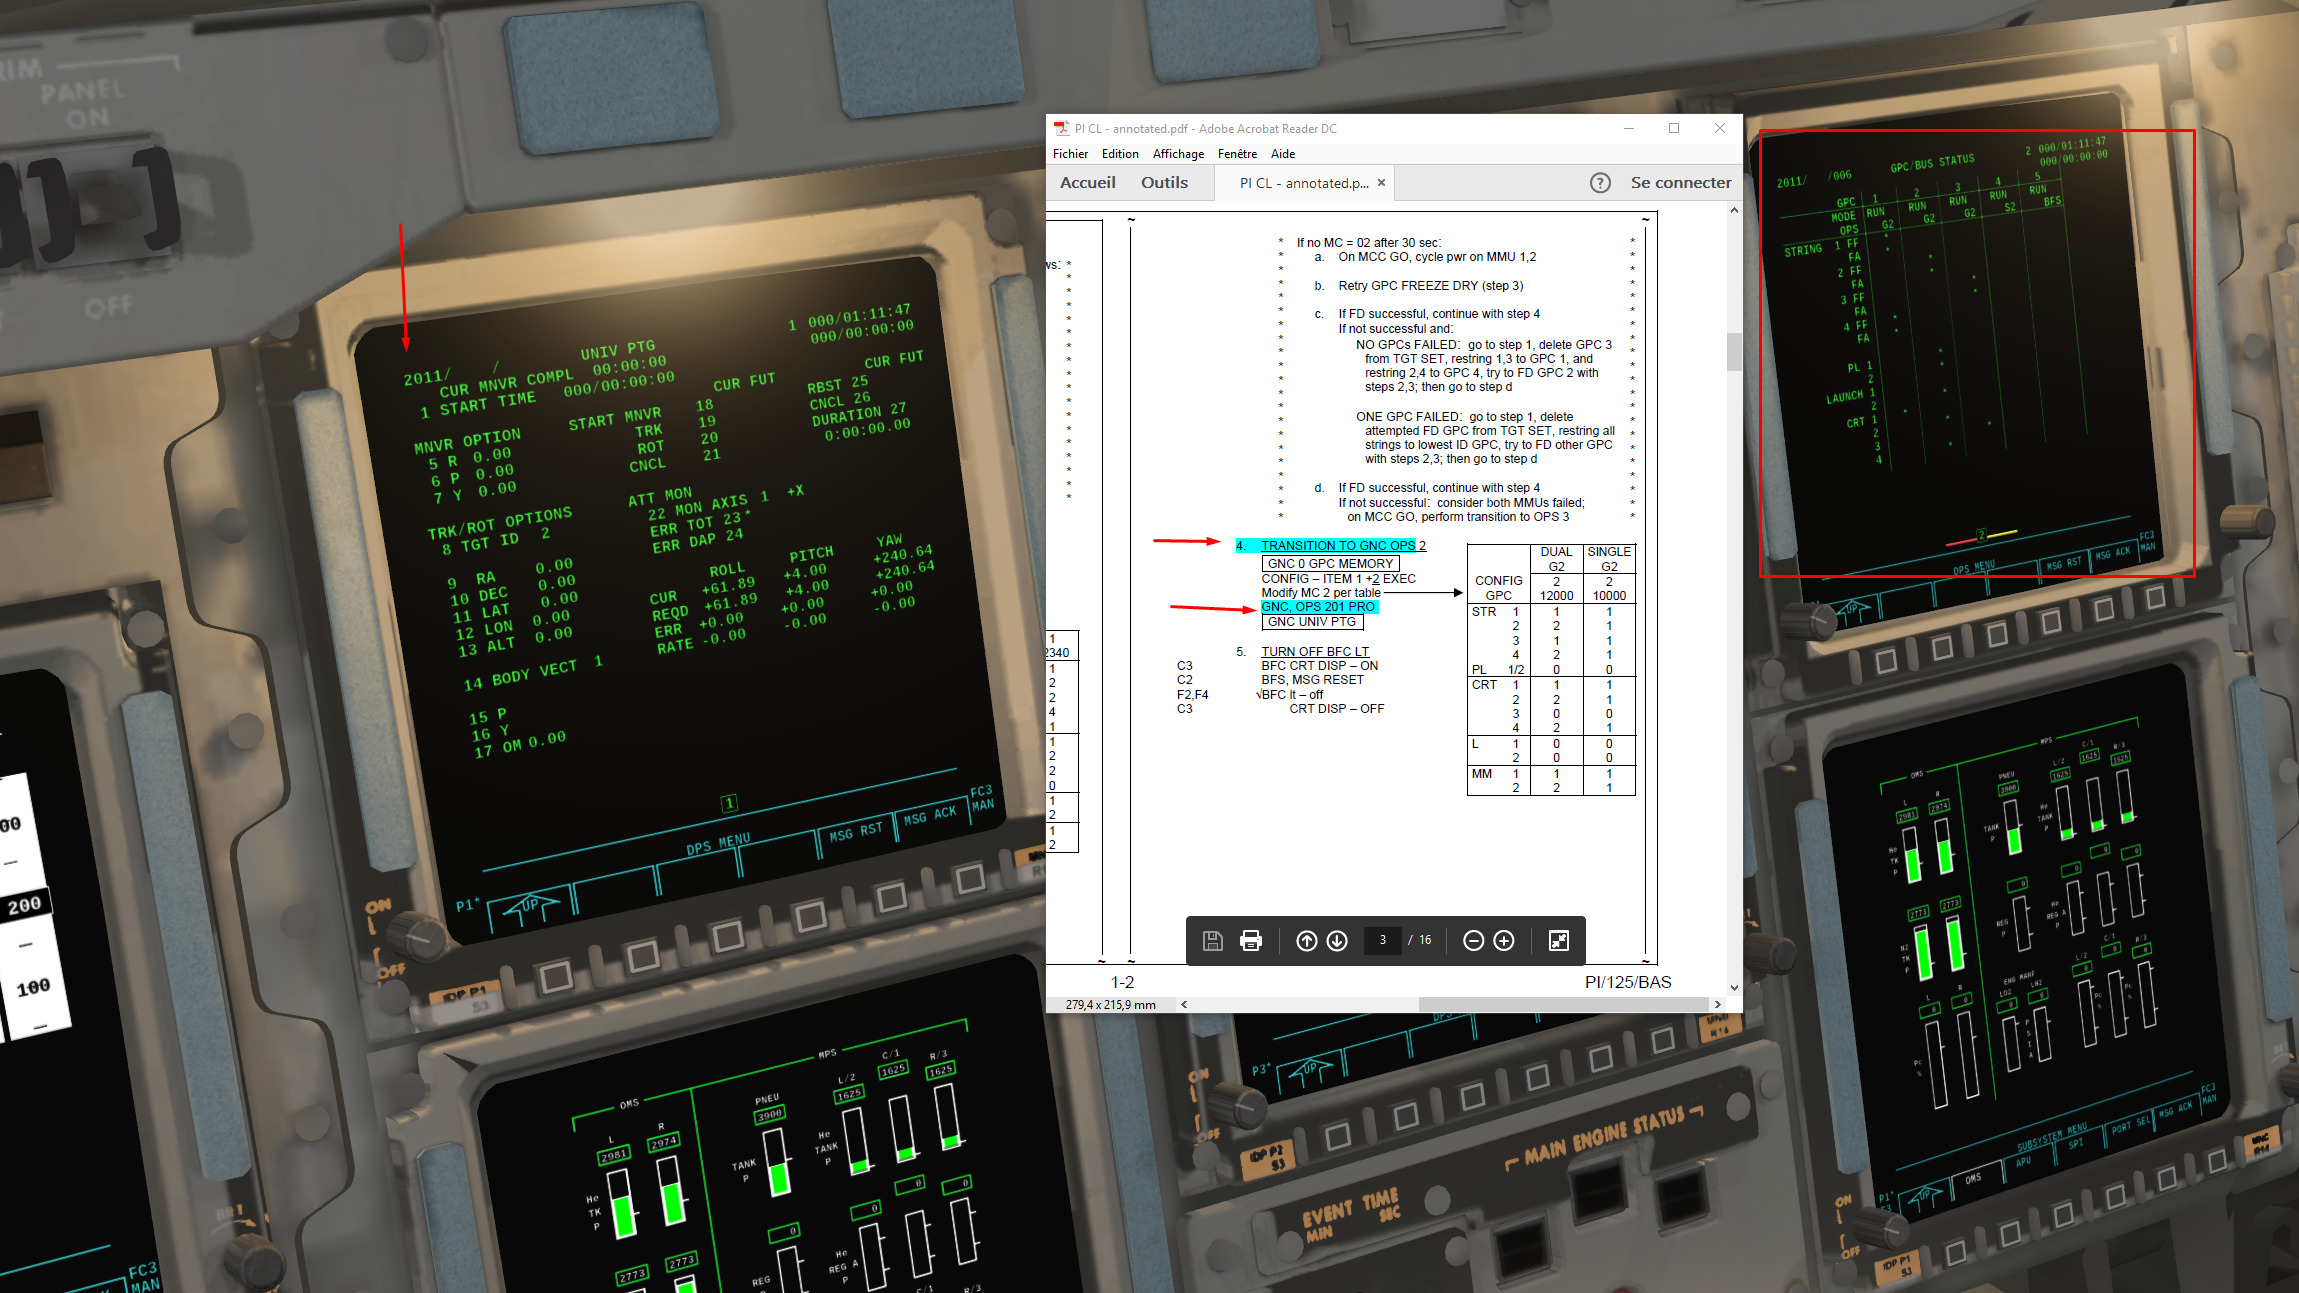Screen dimensions: 2299x1293
Task: Click the SUBSYSTEM MENU label on OMS/MPS display
Action: [2051, 1137]
